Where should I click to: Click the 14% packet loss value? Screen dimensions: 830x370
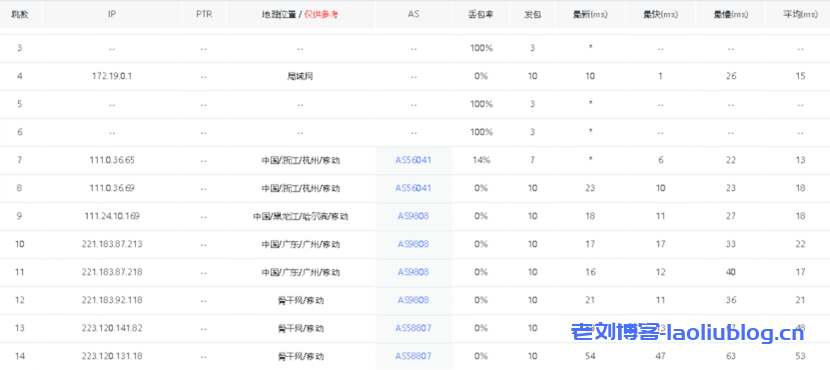tap(481, 160)
